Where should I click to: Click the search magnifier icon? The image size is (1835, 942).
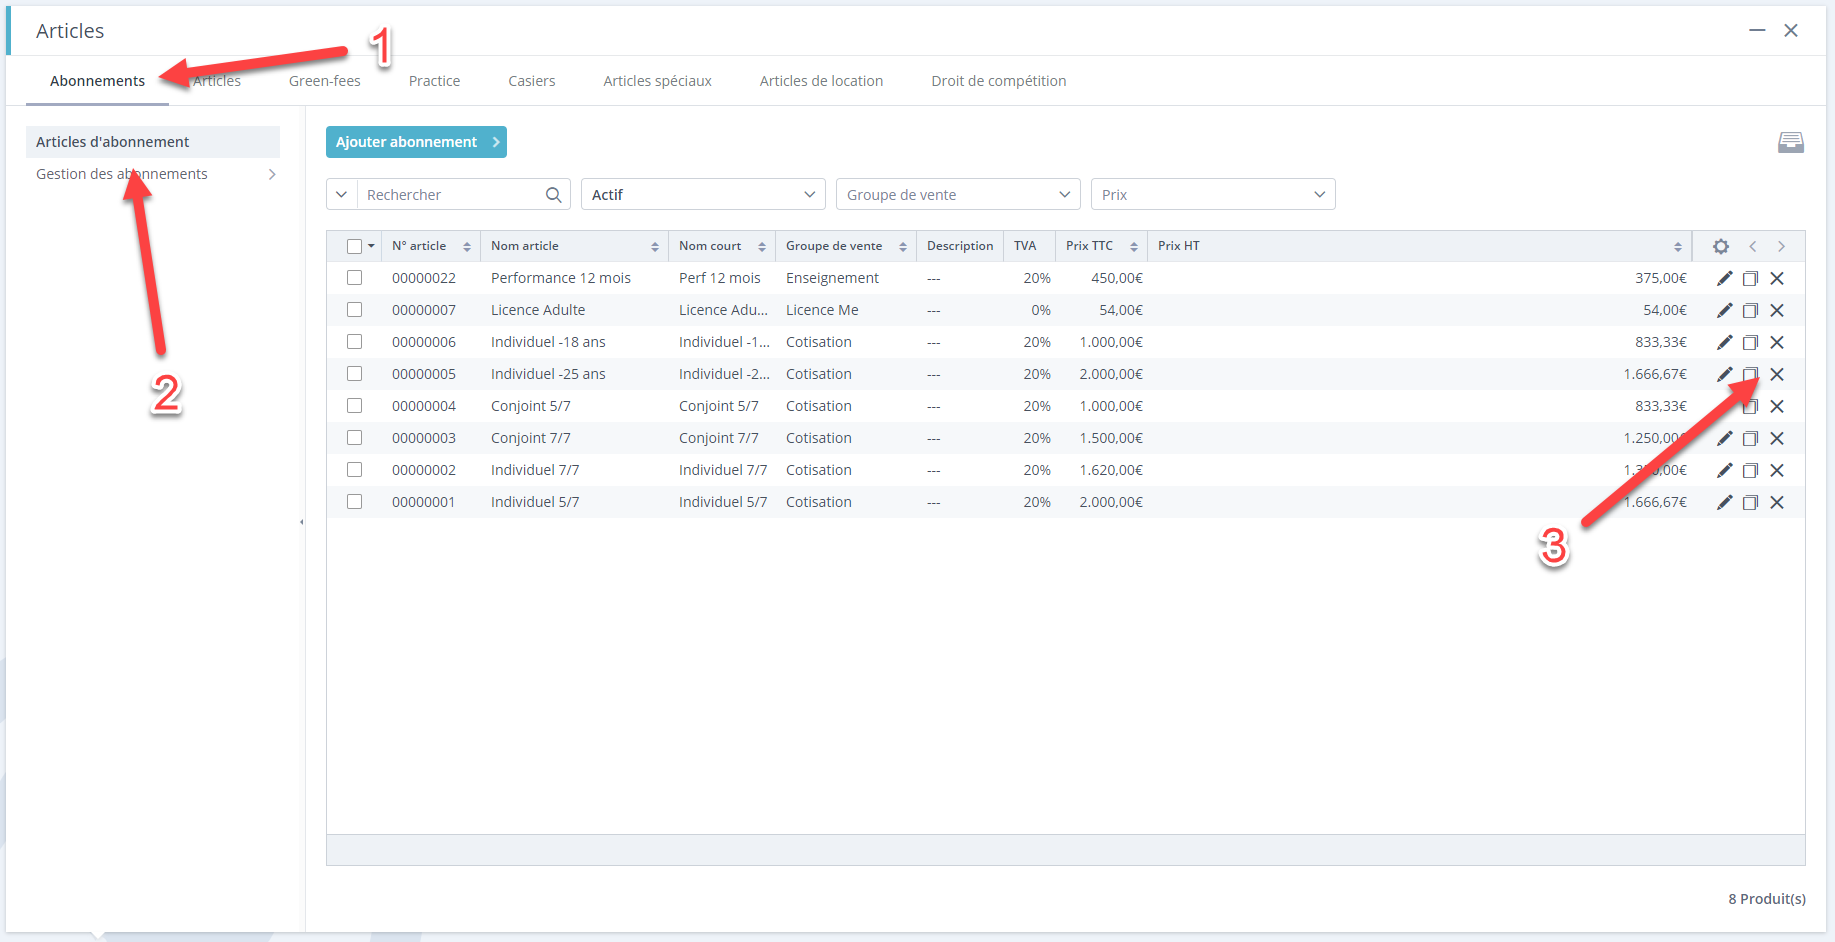(553, 195)
